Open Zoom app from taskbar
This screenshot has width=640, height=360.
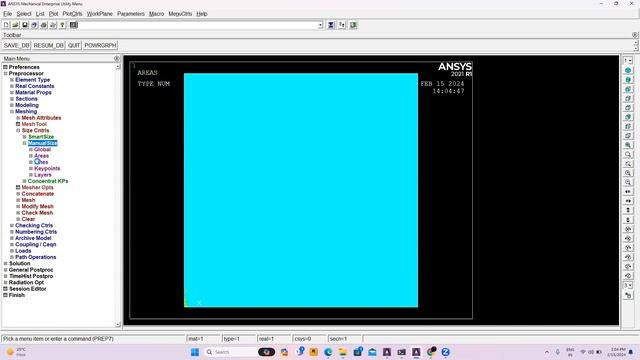(x=445, y=352)
